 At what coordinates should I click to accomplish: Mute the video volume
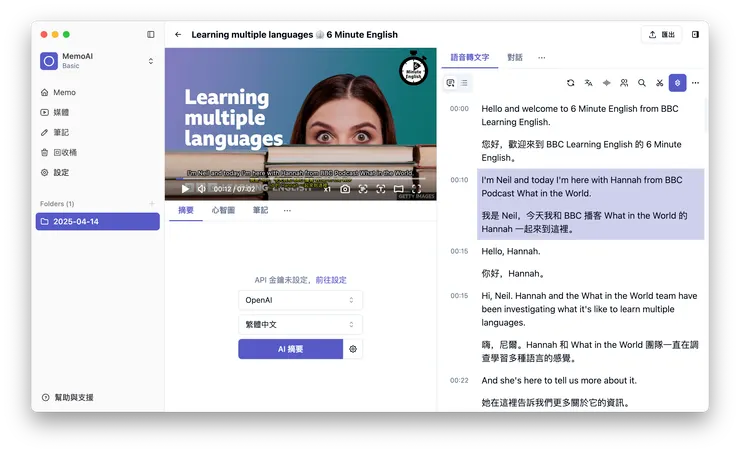[201, 189]
